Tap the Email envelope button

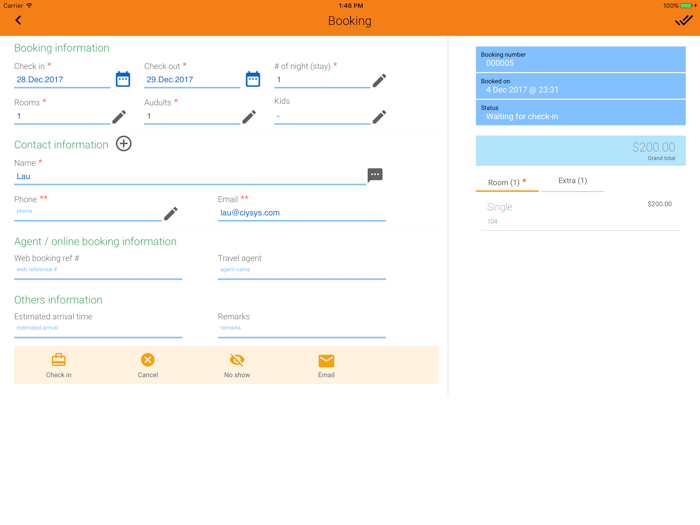[326, 365]
